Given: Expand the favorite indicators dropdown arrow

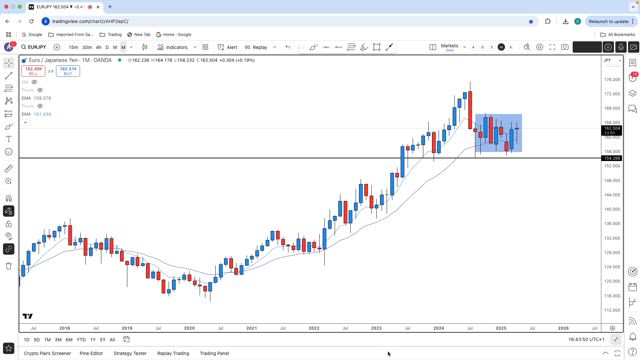Looking at the screenshot, I should click(195, 47).
